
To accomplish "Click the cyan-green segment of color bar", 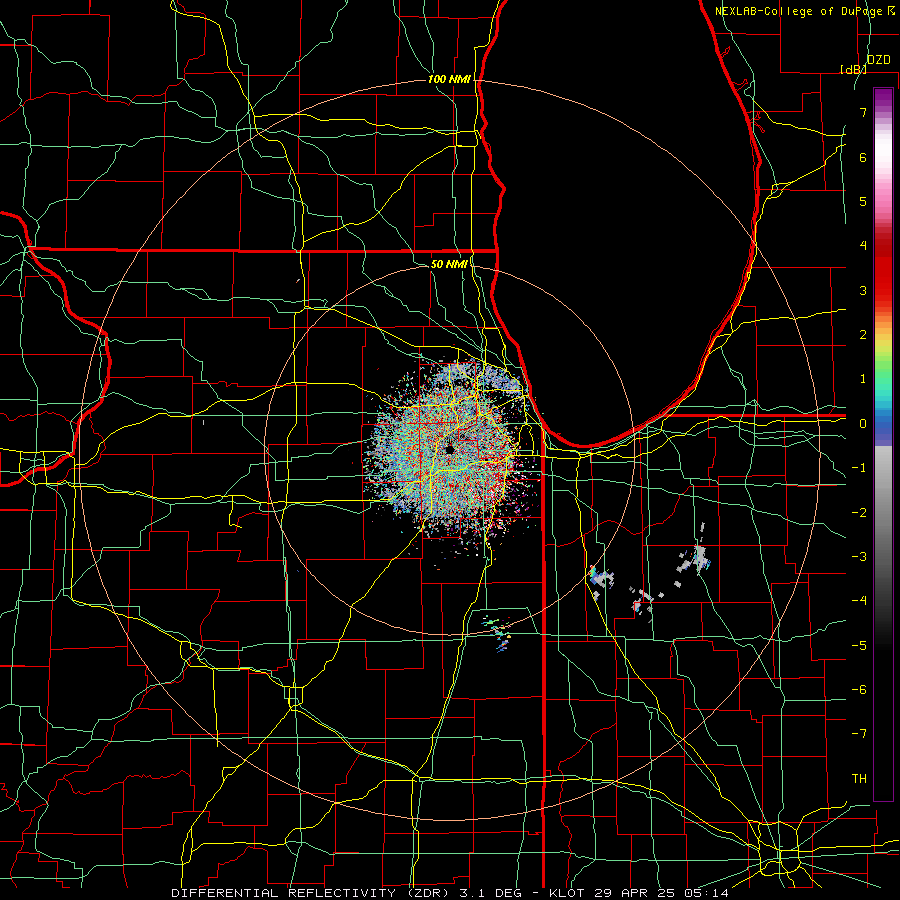I will 883,385.
